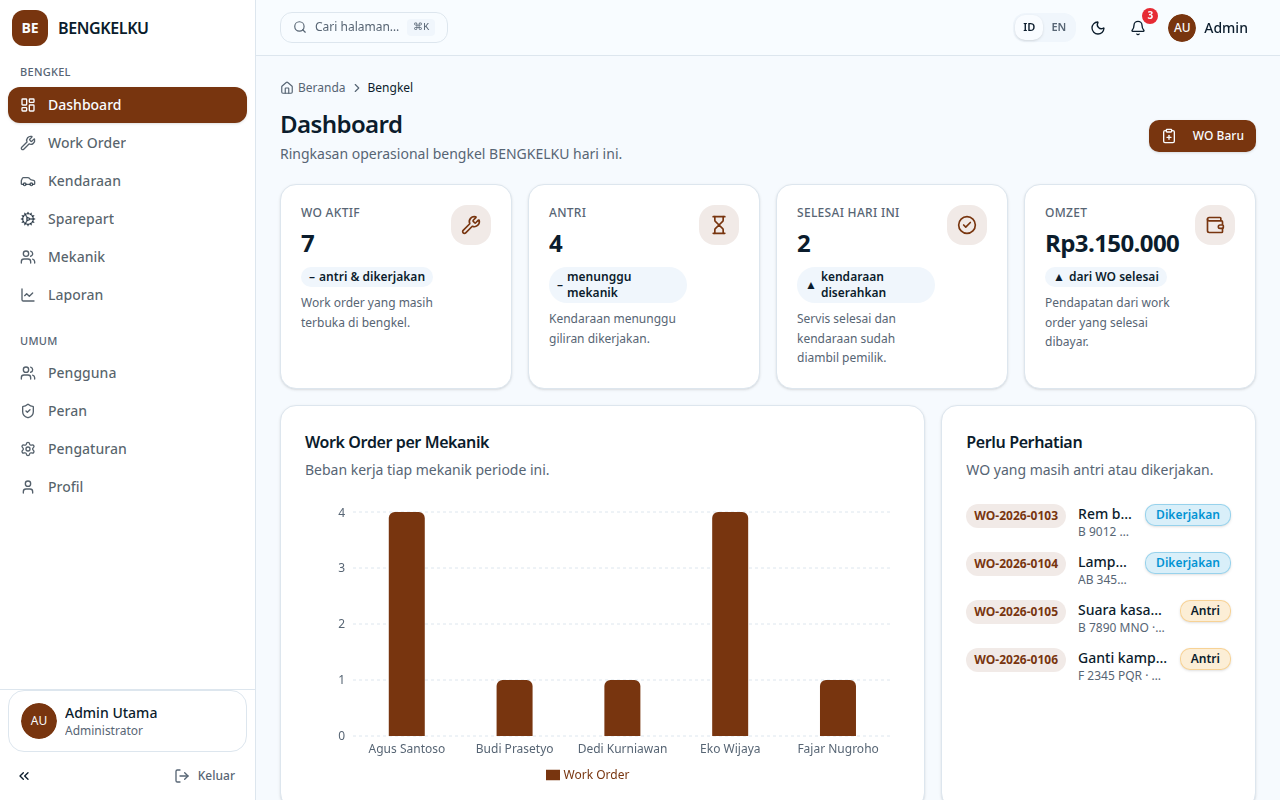Click the wallet icon on Omzet card
This screenshot has width=1280, height=800.
[x=1215, y=225]
